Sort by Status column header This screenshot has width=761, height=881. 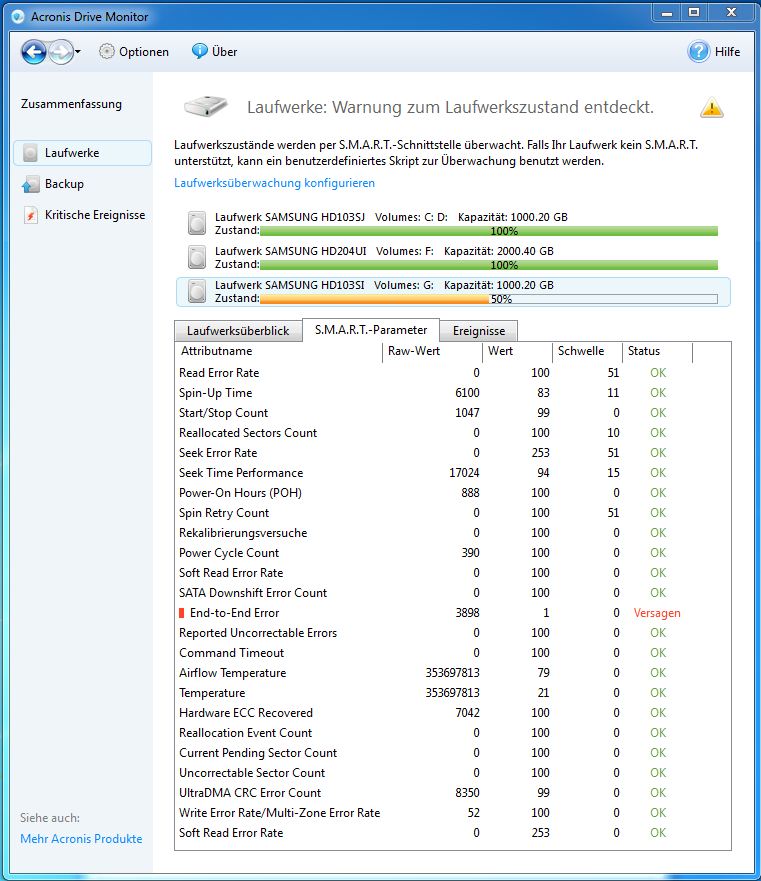(x=657, y=351)
